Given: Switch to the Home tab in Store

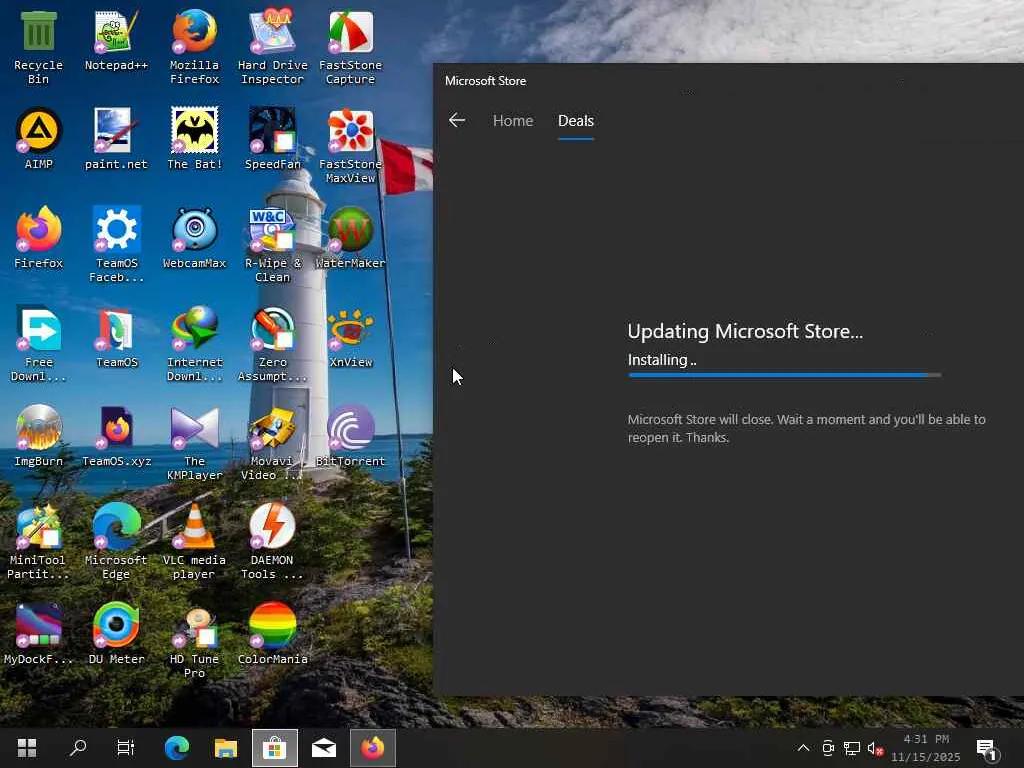Looking at the screenshot, I should point(513,121).
